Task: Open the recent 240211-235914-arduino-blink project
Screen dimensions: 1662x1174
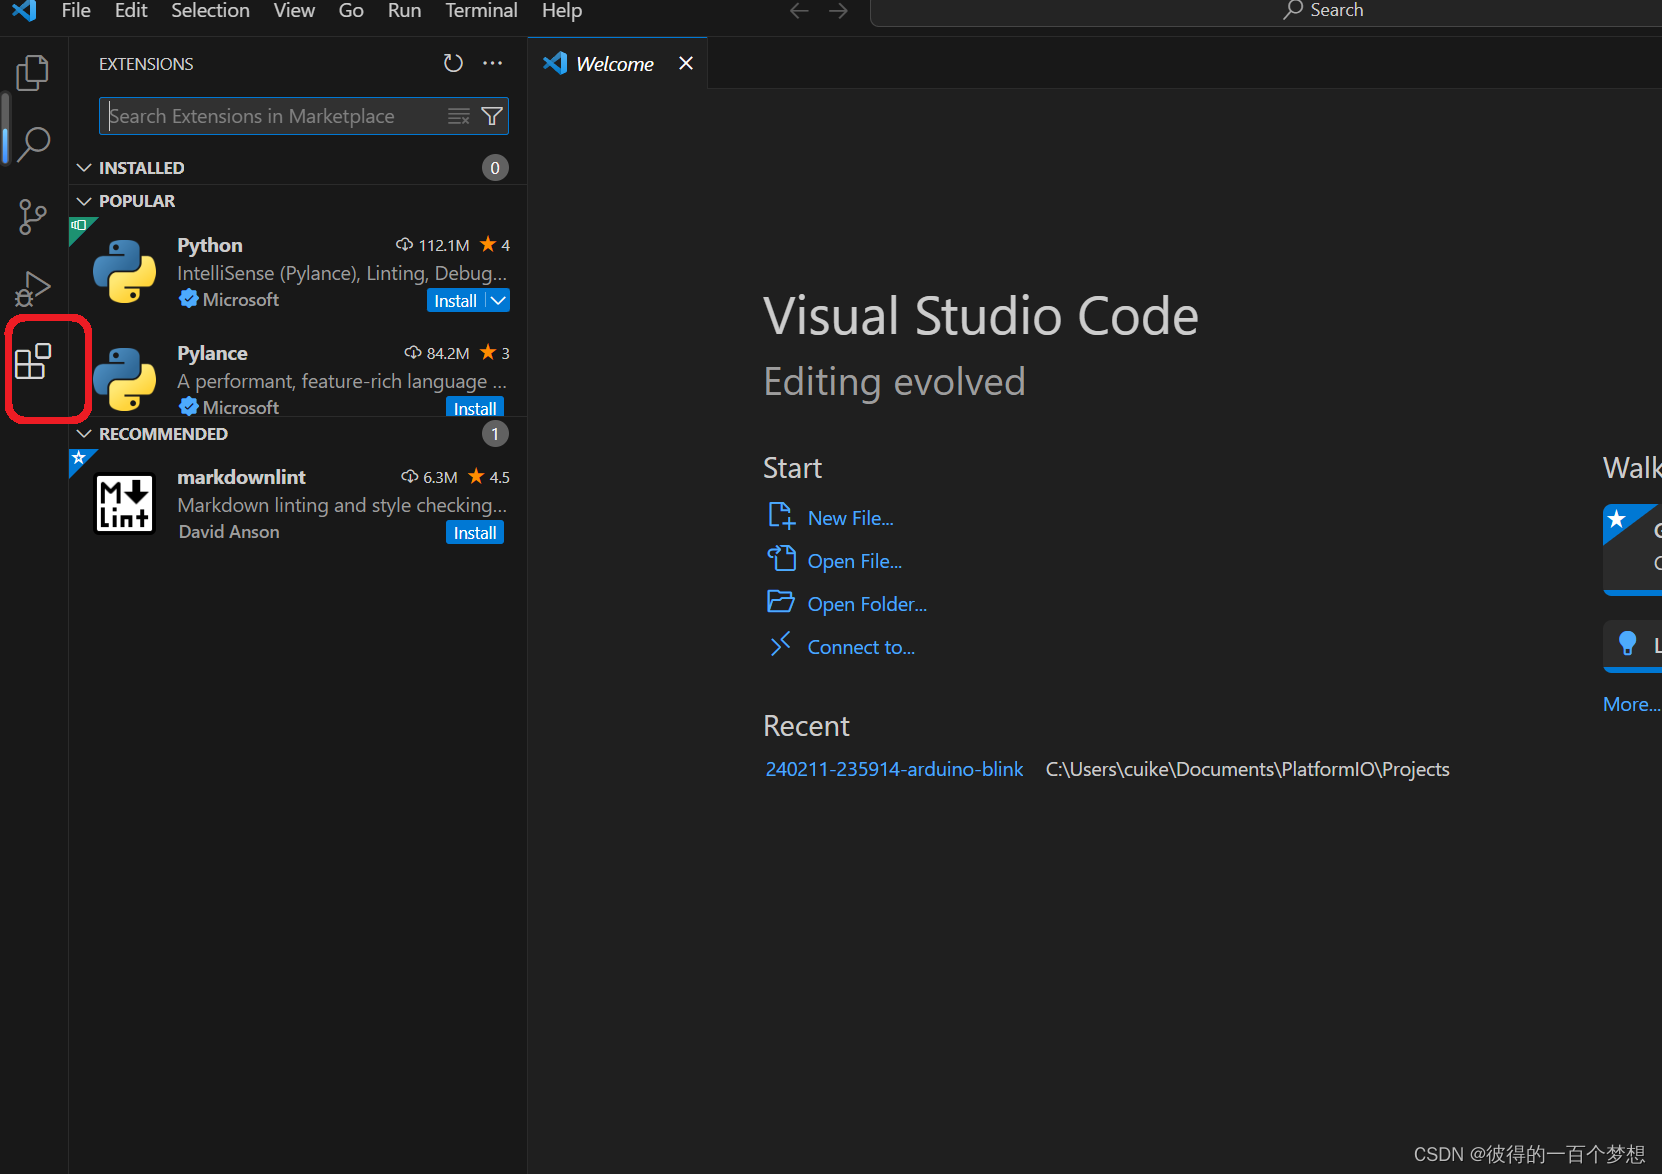Action: (x=893, y=768)
